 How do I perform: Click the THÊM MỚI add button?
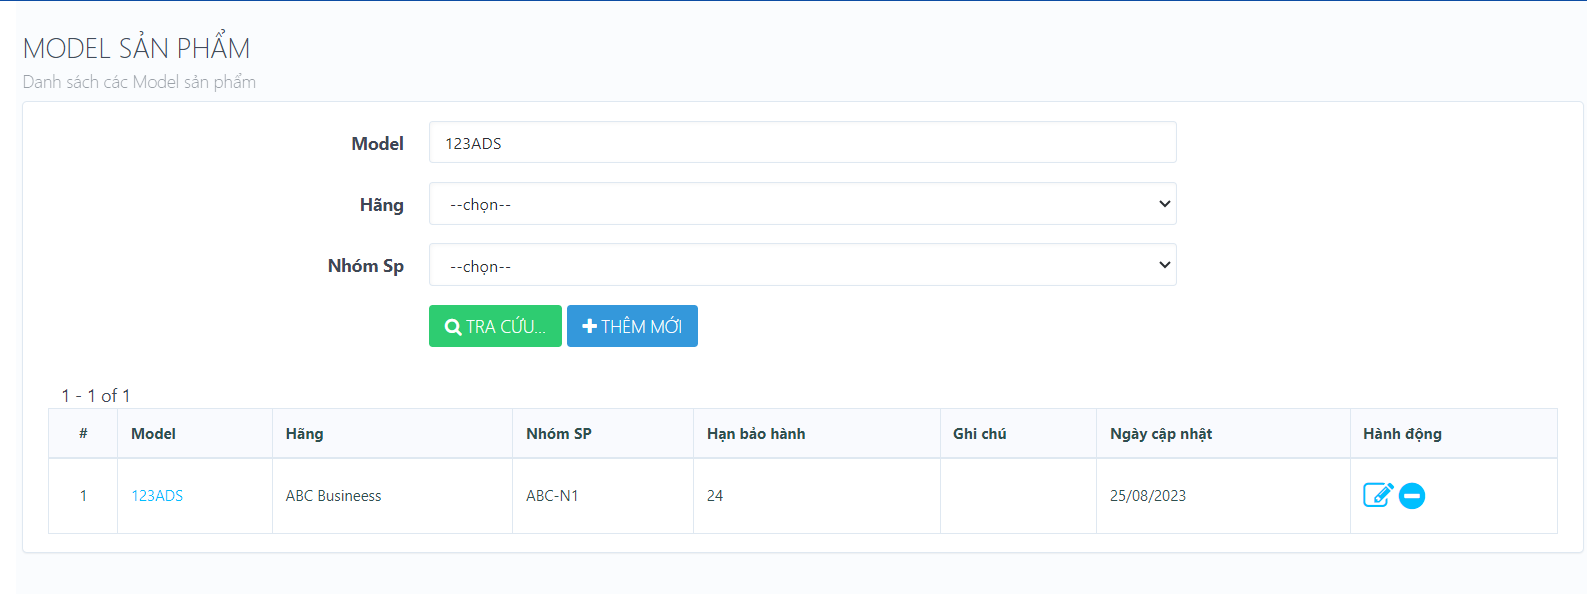coord(632,326)
